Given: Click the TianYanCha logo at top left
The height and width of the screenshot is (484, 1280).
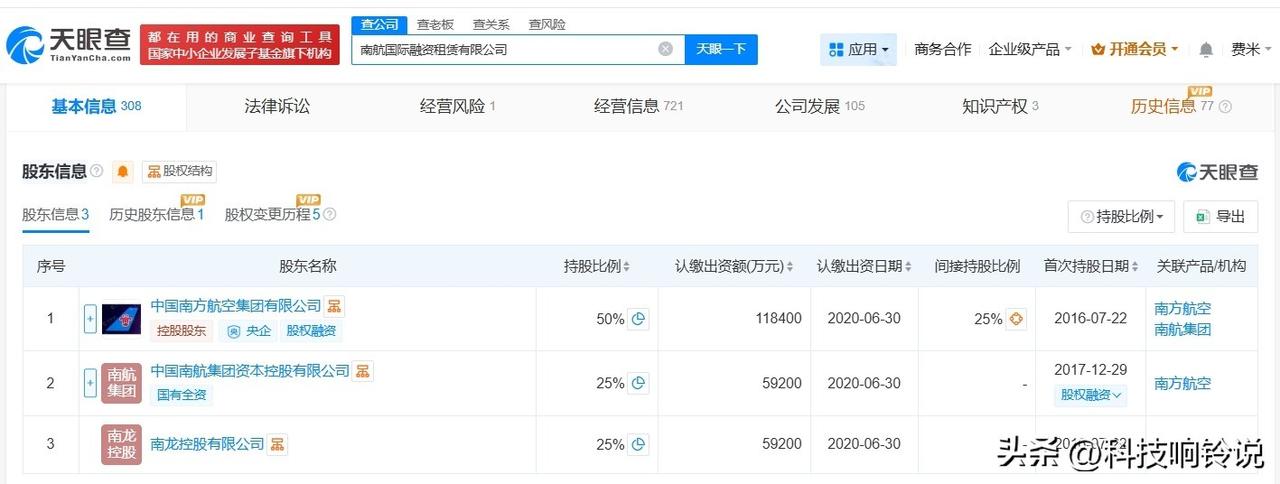Looking at the screenshot, I should coord(70,44).
